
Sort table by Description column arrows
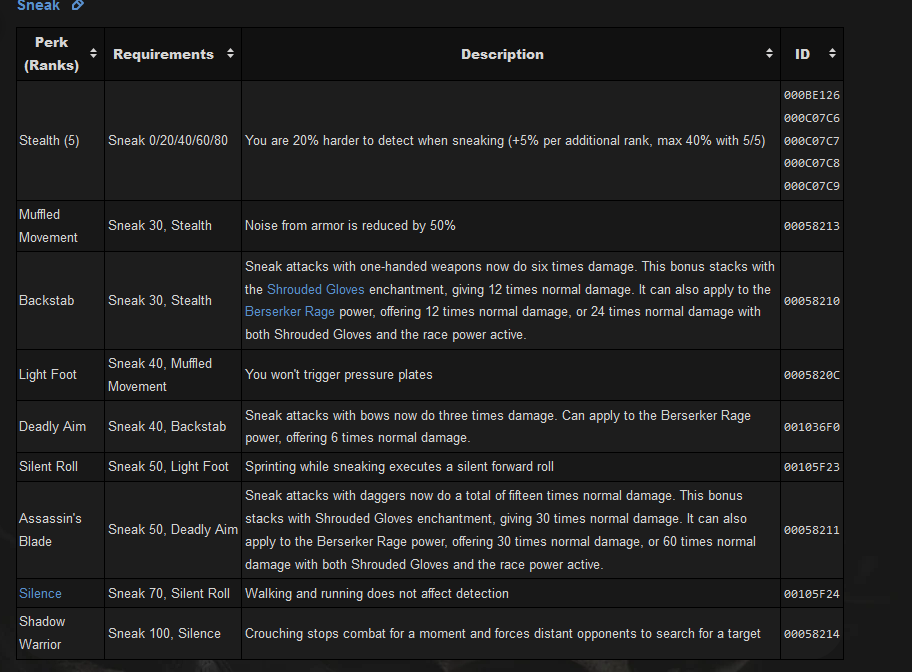[x=769, y=54]
